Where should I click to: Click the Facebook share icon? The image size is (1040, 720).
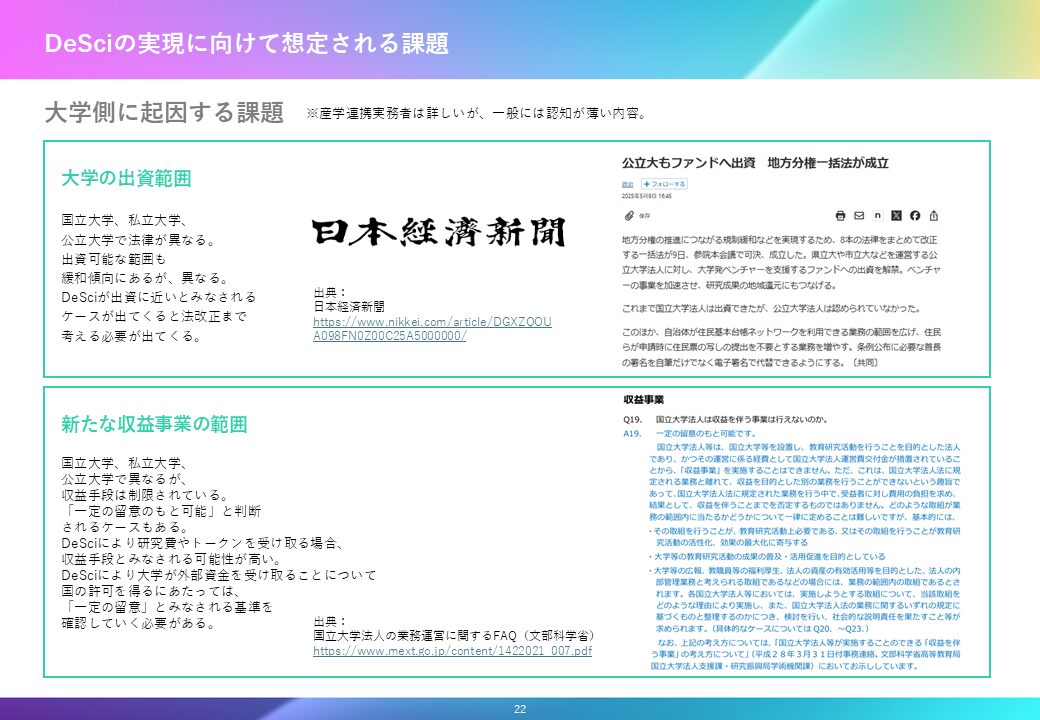click(914, 215)
